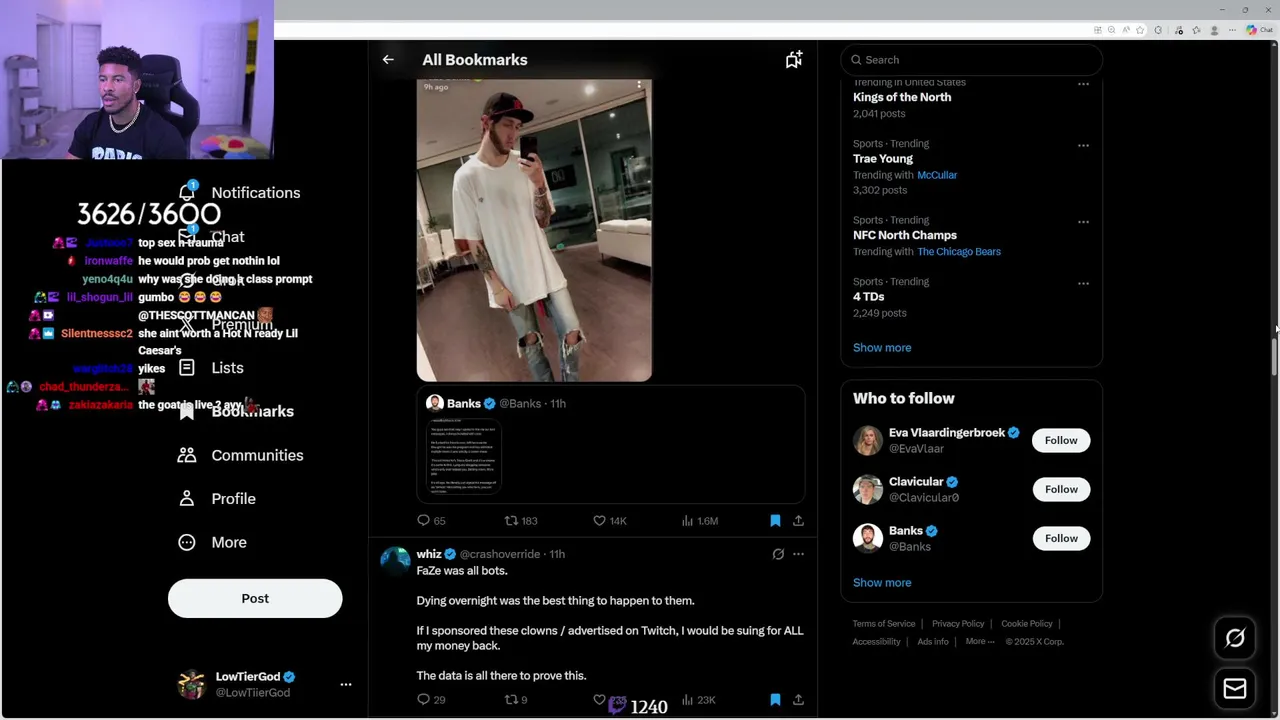Open Cookie Policy link
The width and height of the screenshot is (1280, 720).
(x=1027, y=624)
